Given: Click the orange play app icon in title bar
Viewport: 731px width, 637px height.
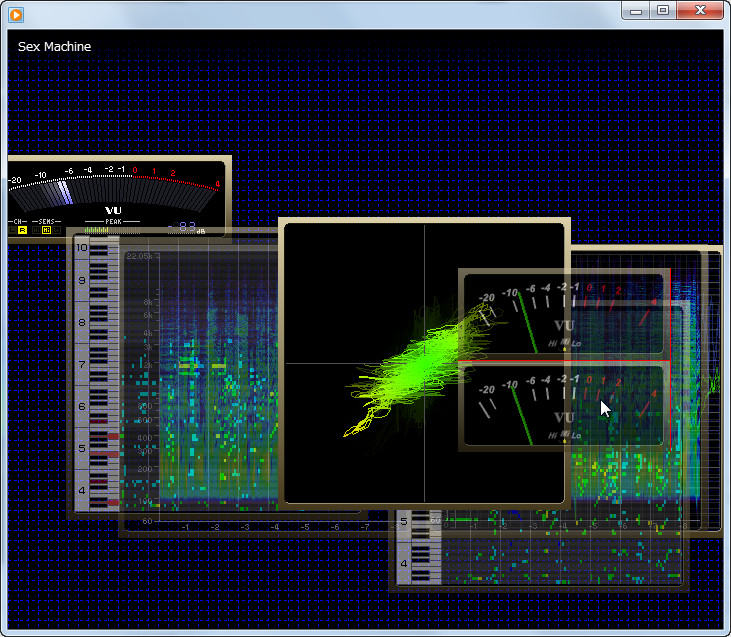Looking at the screenshot, I should pos(16,15).
